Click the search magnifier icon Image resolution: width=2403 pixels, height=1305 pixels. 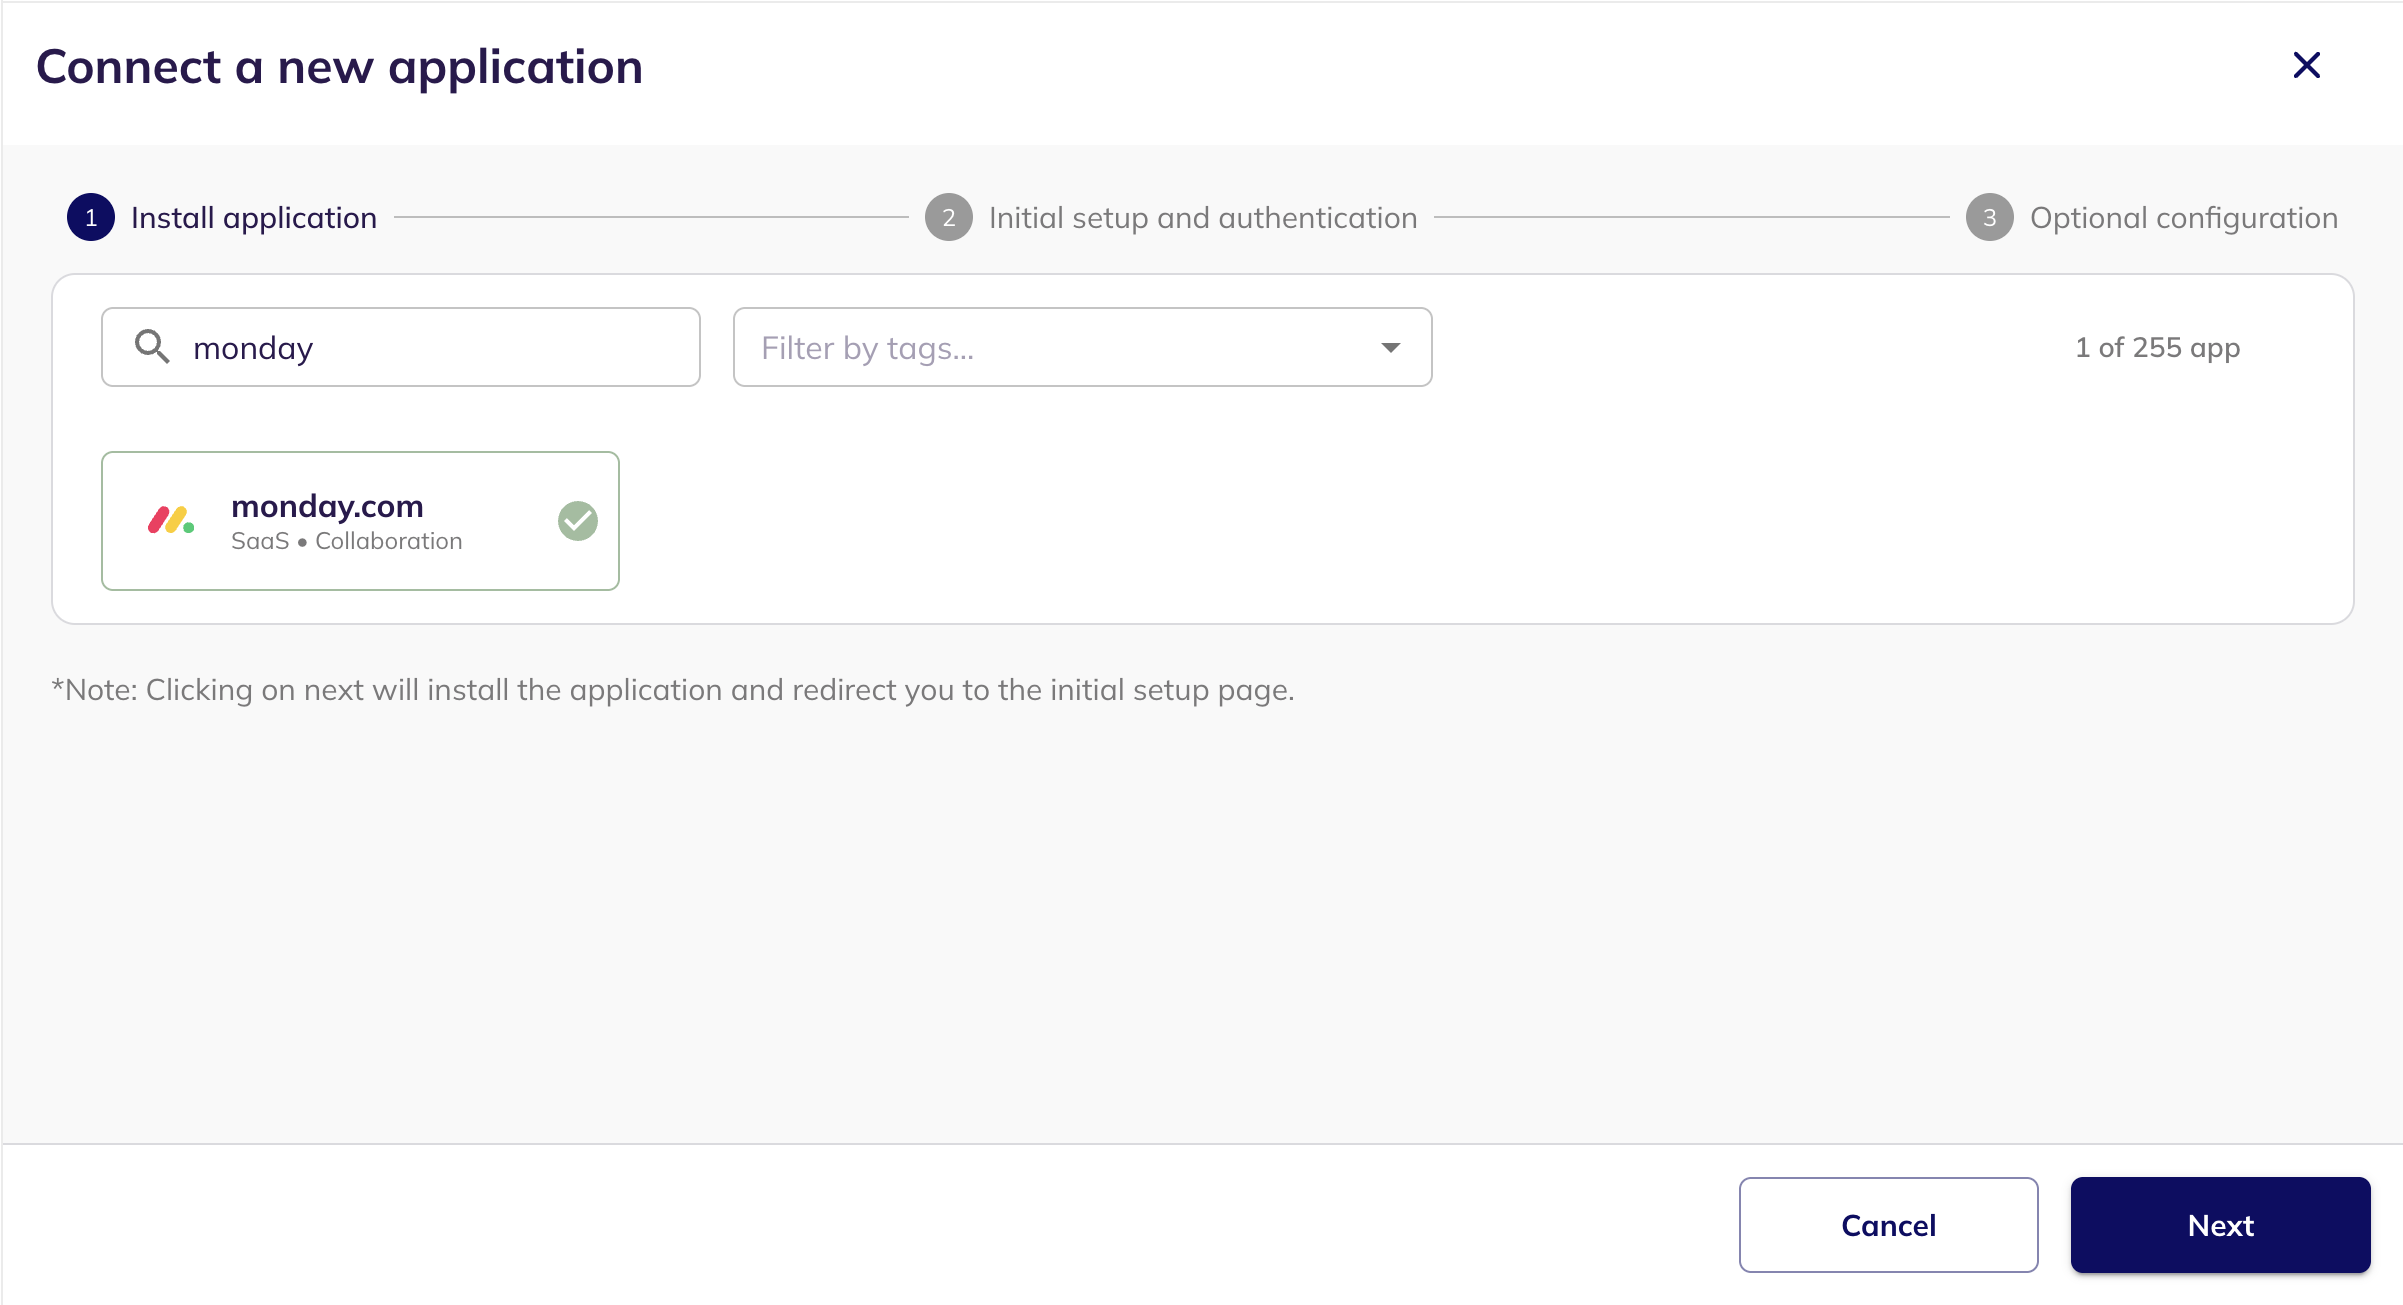(152, 346)
